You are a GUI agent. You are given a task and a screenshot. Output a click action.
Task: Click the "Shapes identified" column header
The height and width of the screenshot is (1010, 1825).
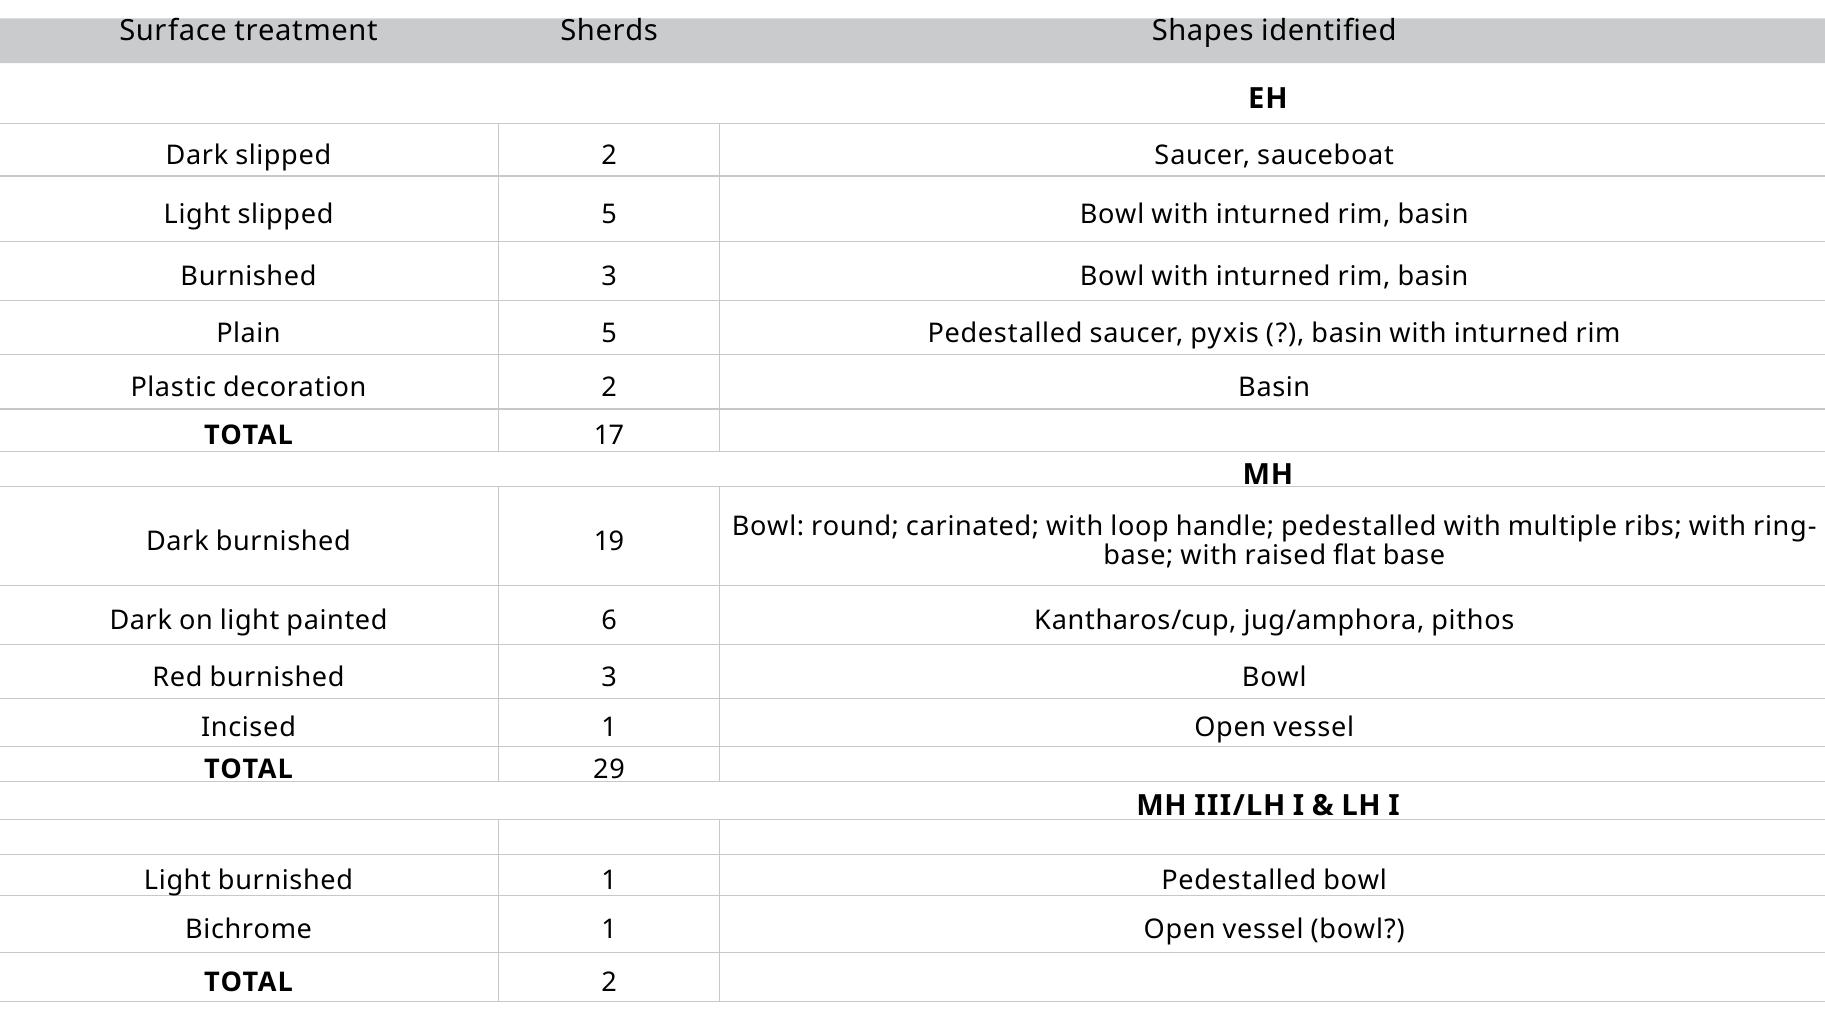pyautogui.click(x=1273, y=30)
